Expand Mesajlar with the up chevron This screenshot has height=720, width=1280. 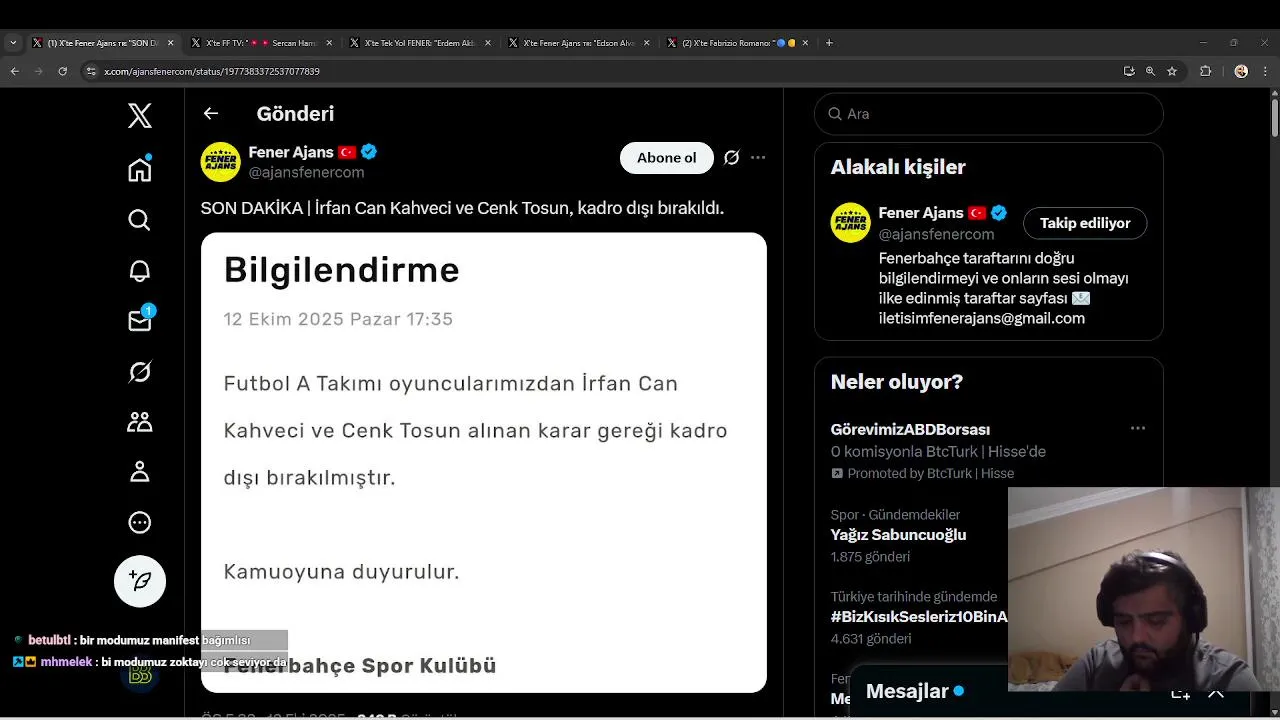point(1216,693)
